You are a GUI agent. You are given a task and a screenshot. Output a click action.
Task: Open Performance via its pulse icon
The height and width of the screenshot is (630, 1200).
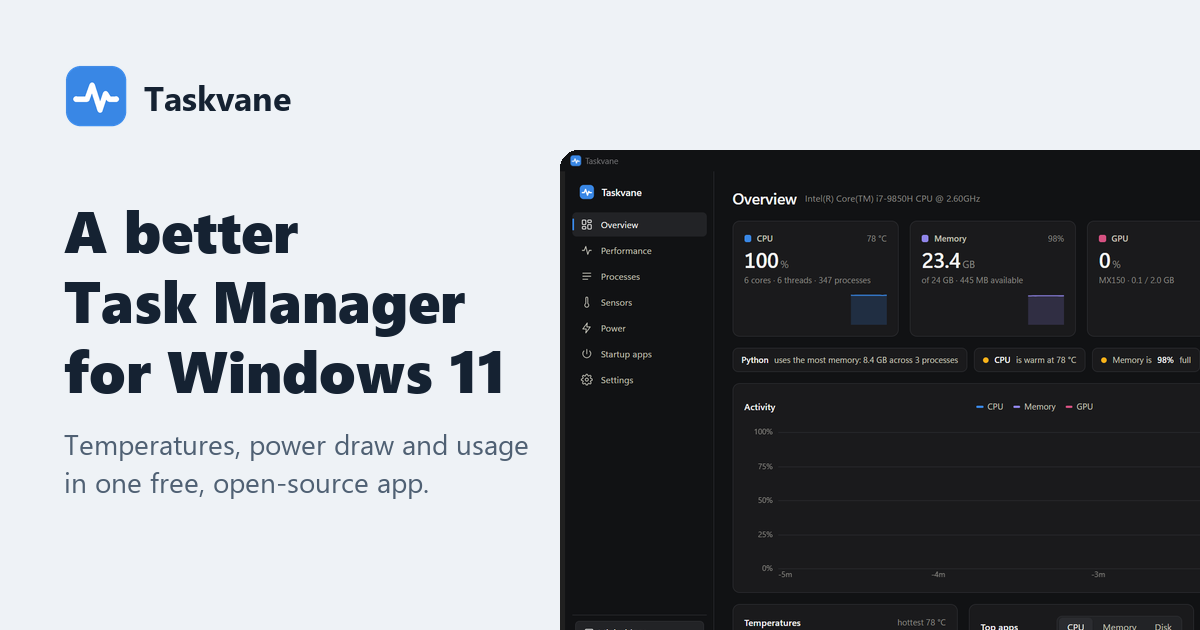(587, 251)
